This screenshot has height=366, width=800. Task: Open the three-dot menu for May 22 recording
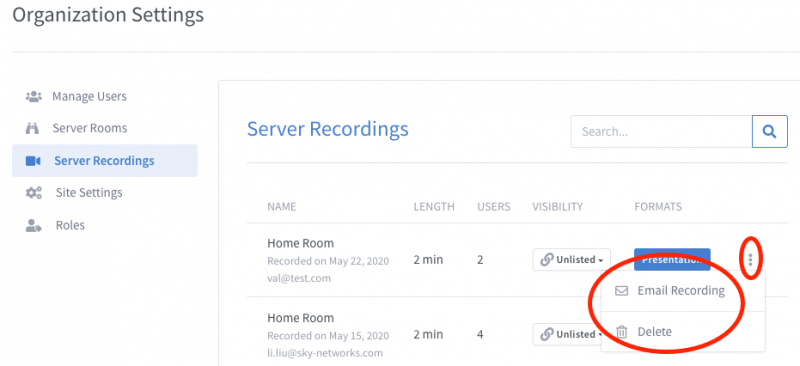point(751,260)
